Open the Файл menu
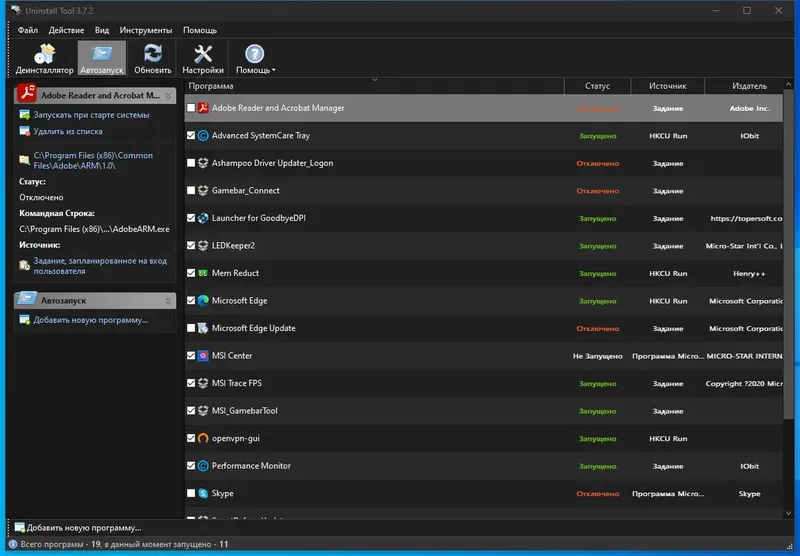Image resolution: width=800 pixels, height=556 pixels. (x=28, y=30)
